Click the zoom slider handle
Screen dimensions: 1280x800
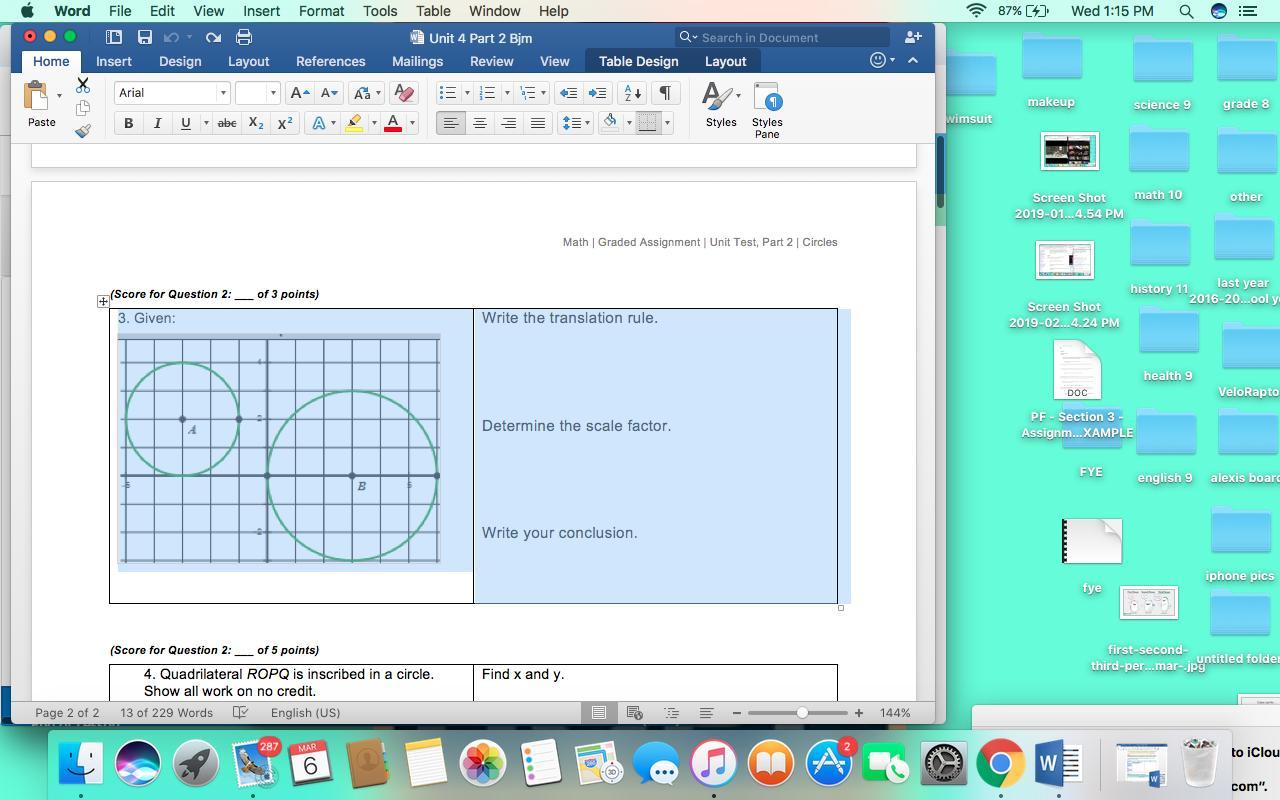tap(802, 713)
